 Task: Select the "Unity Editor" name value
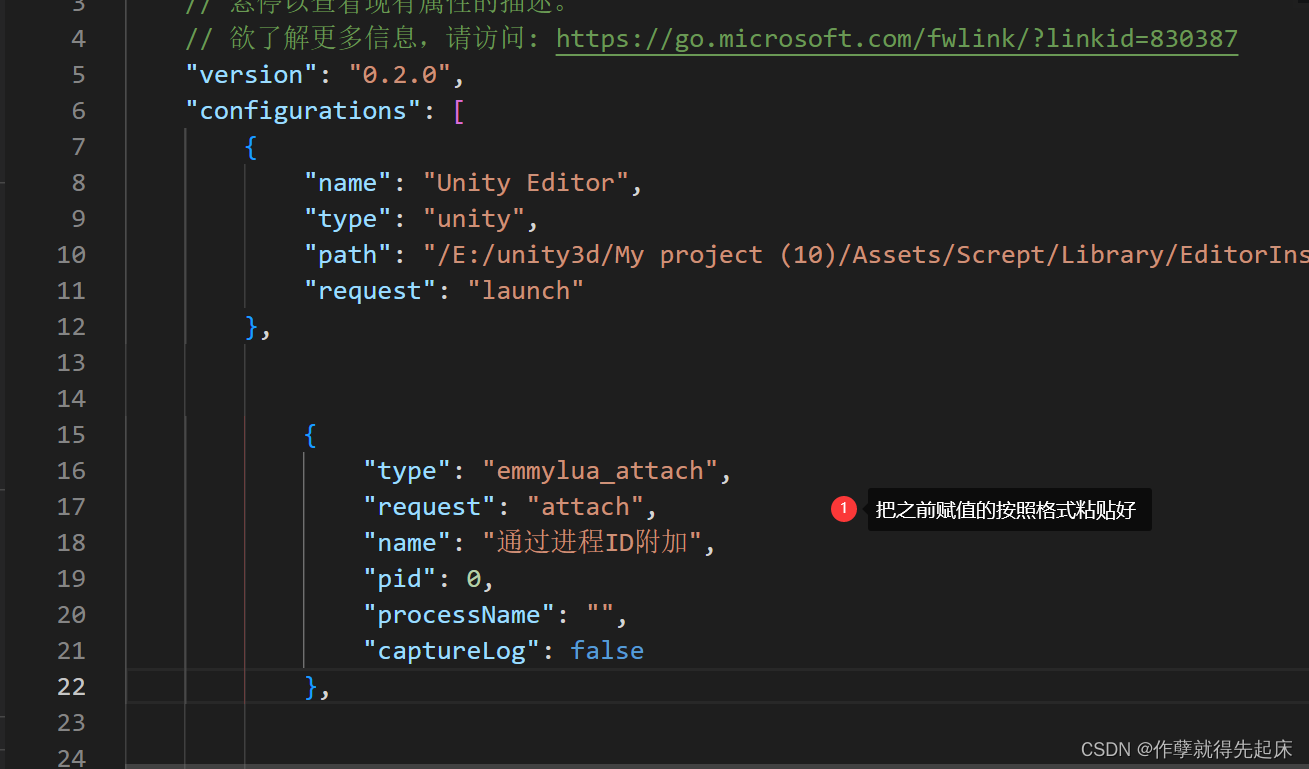[x=527, y=182]
